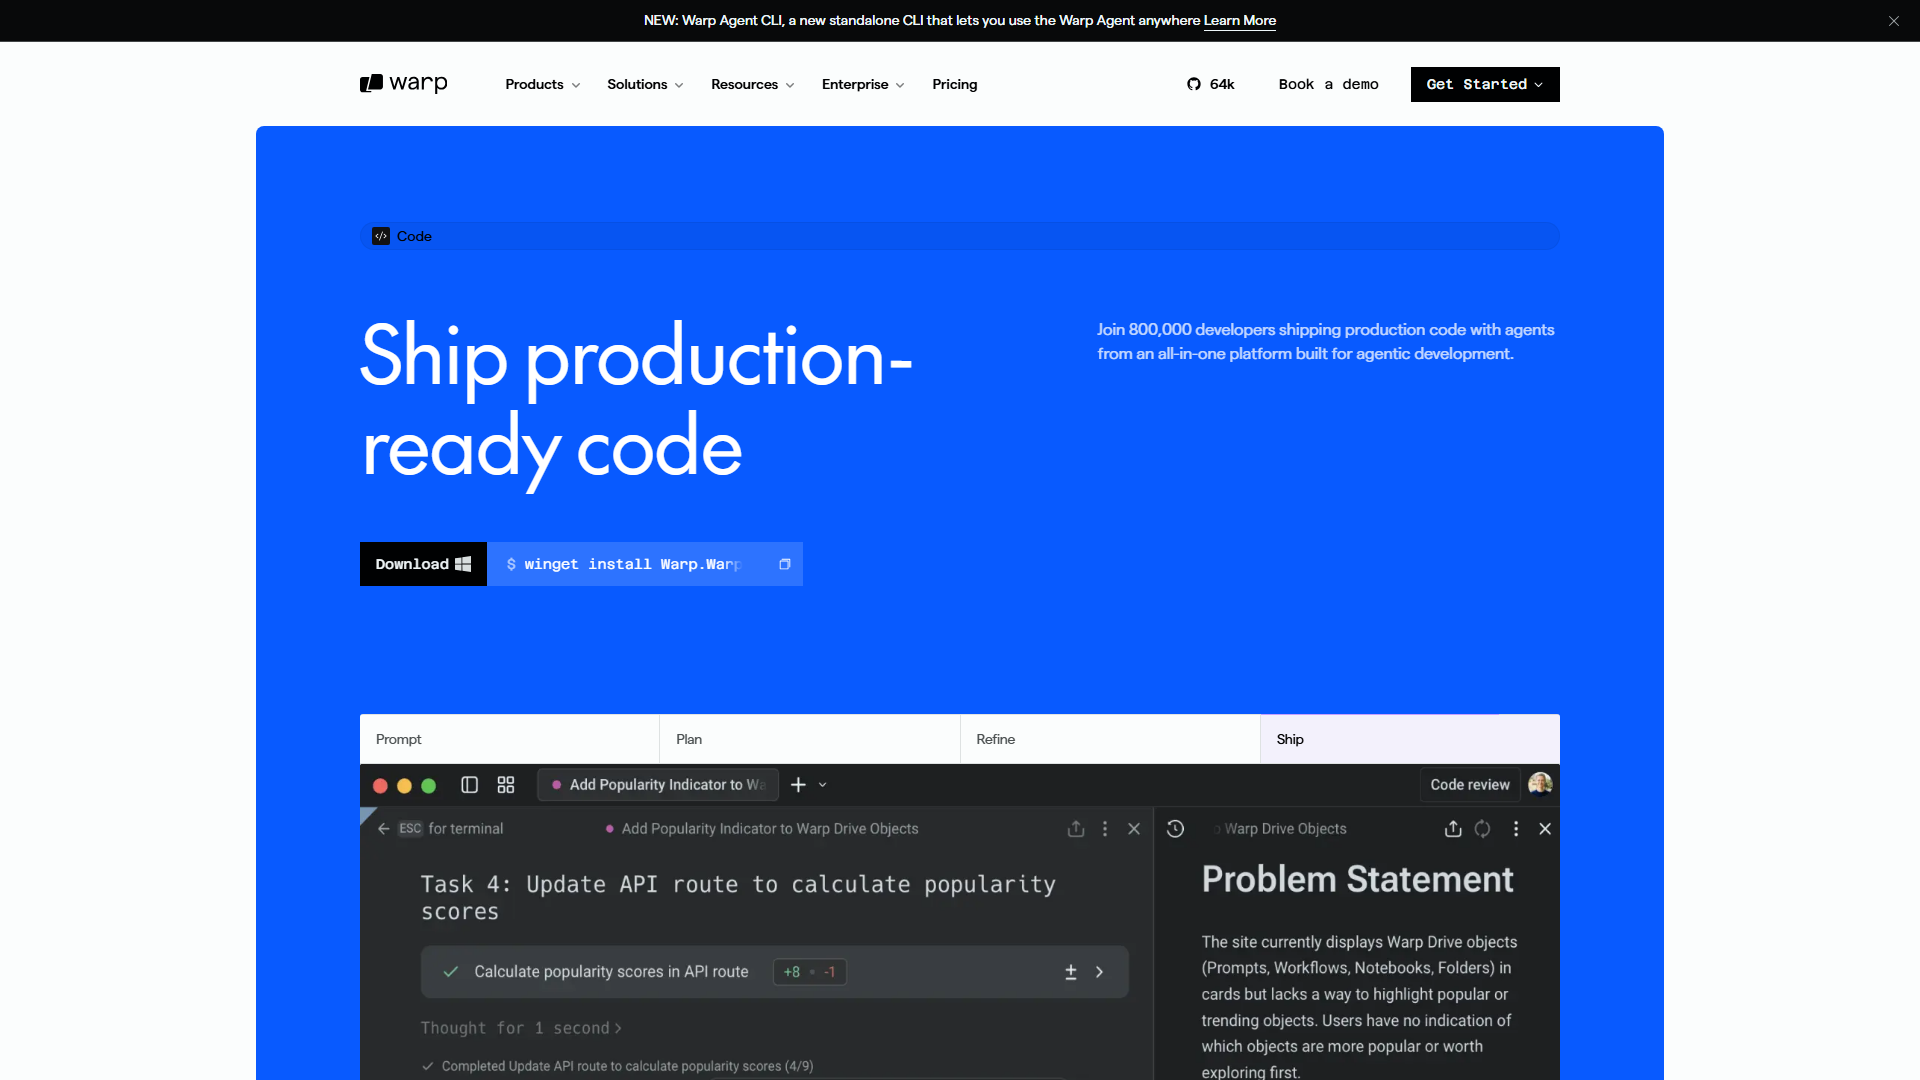Viewport: 1920px width, 1080px height.
Task: Click the back arrow next to ESC
Action: pos(383,829)
